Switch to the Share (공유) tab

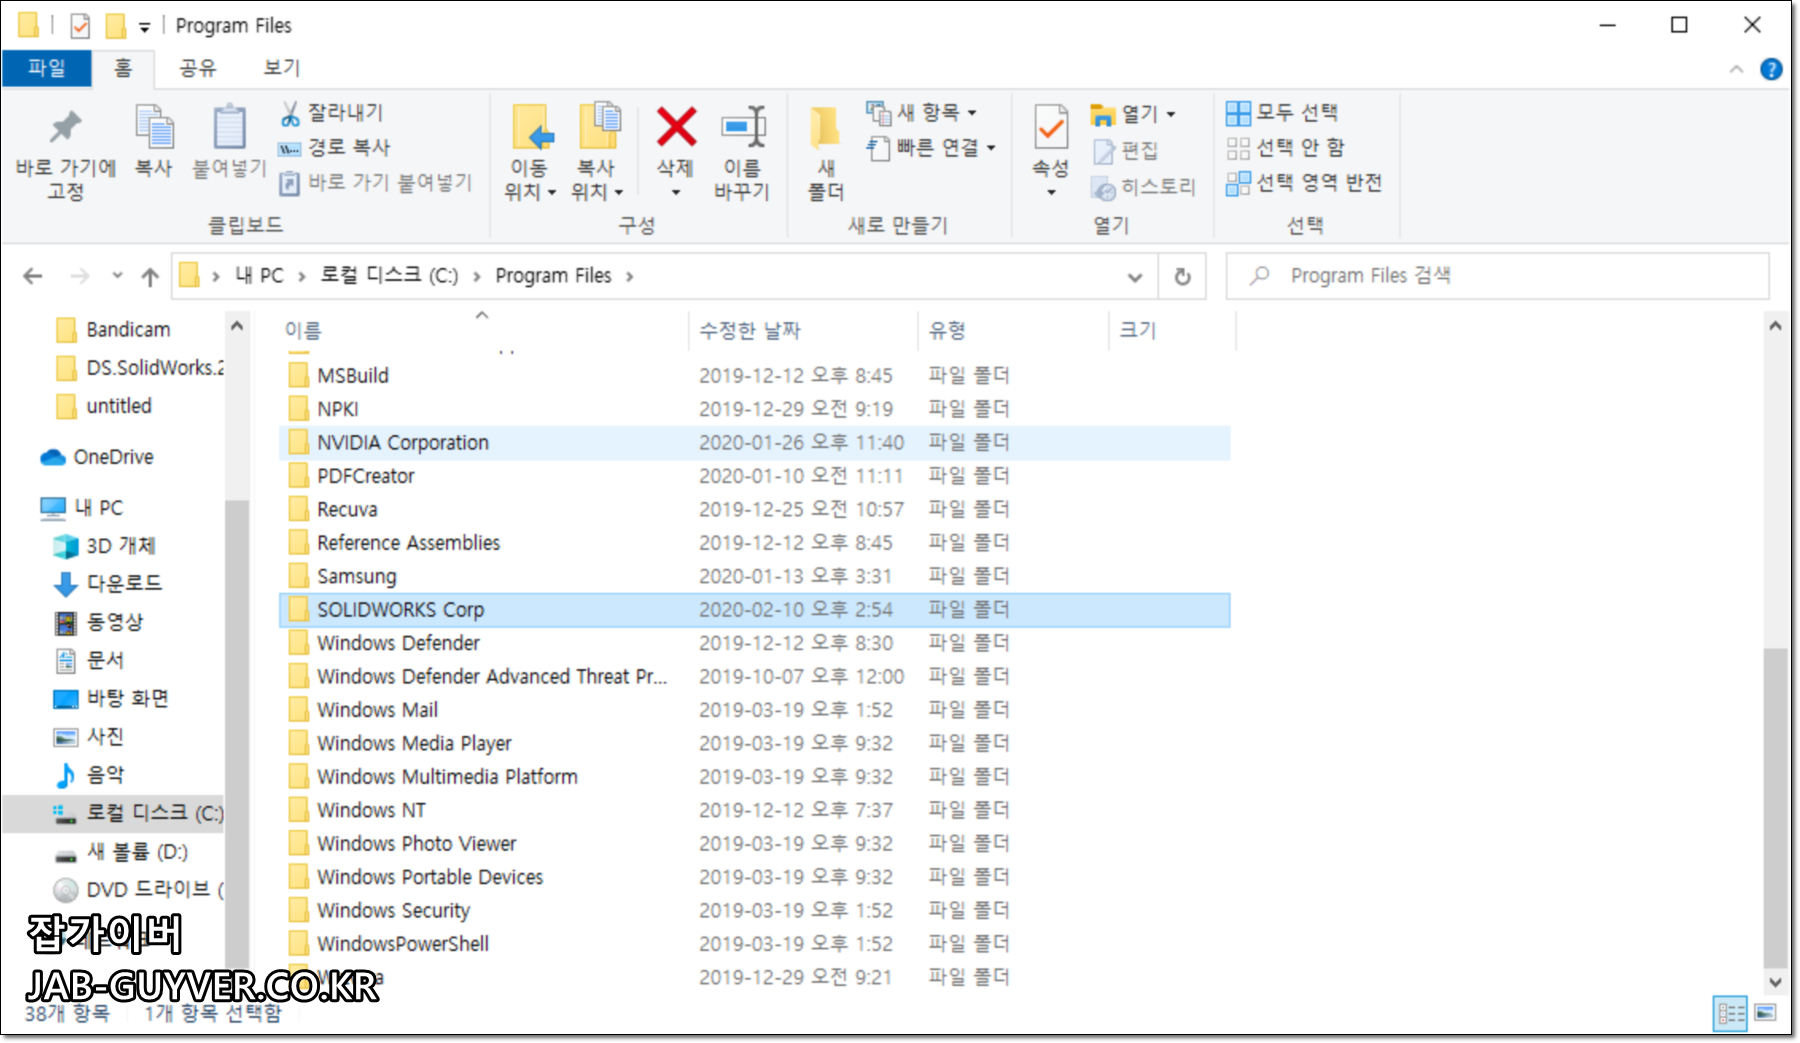click(197, 67)
